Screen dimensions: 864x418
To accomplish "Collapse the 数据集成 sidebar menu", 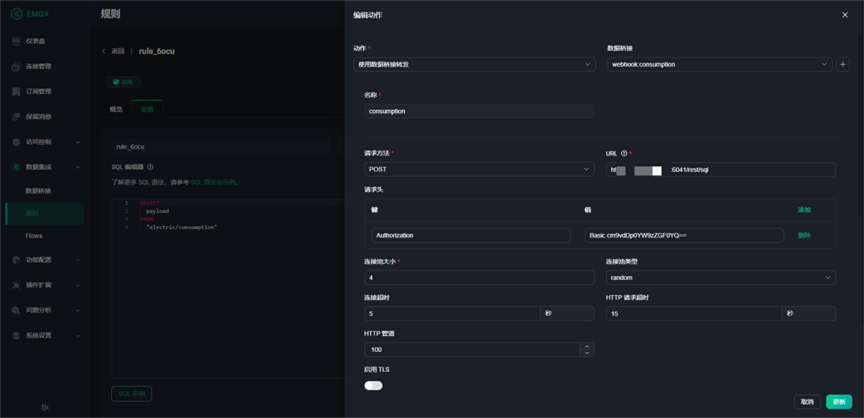I will click(x=45, y=167).
